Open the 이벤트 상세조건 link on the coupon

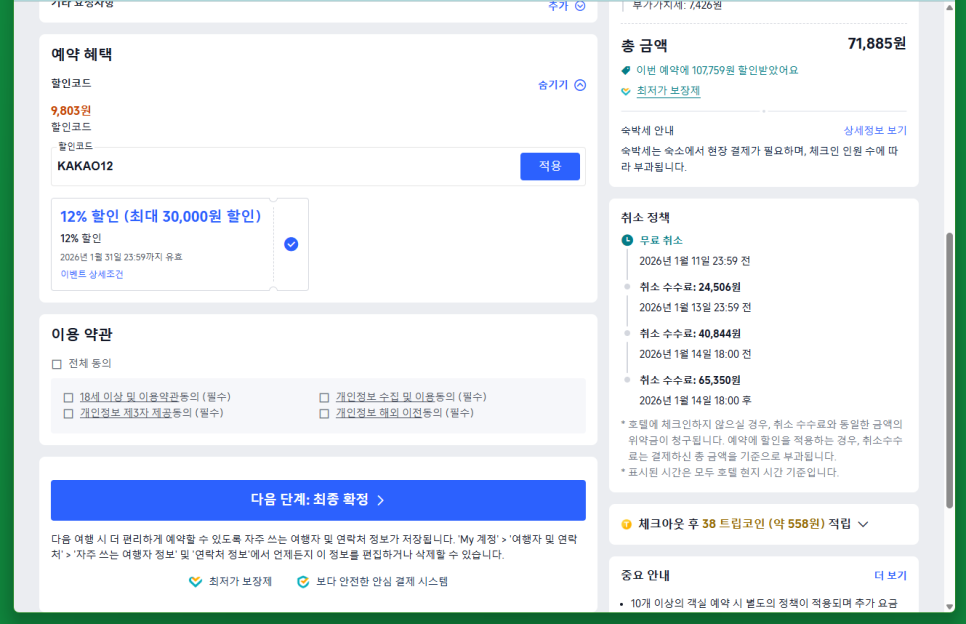click(93, 274)
